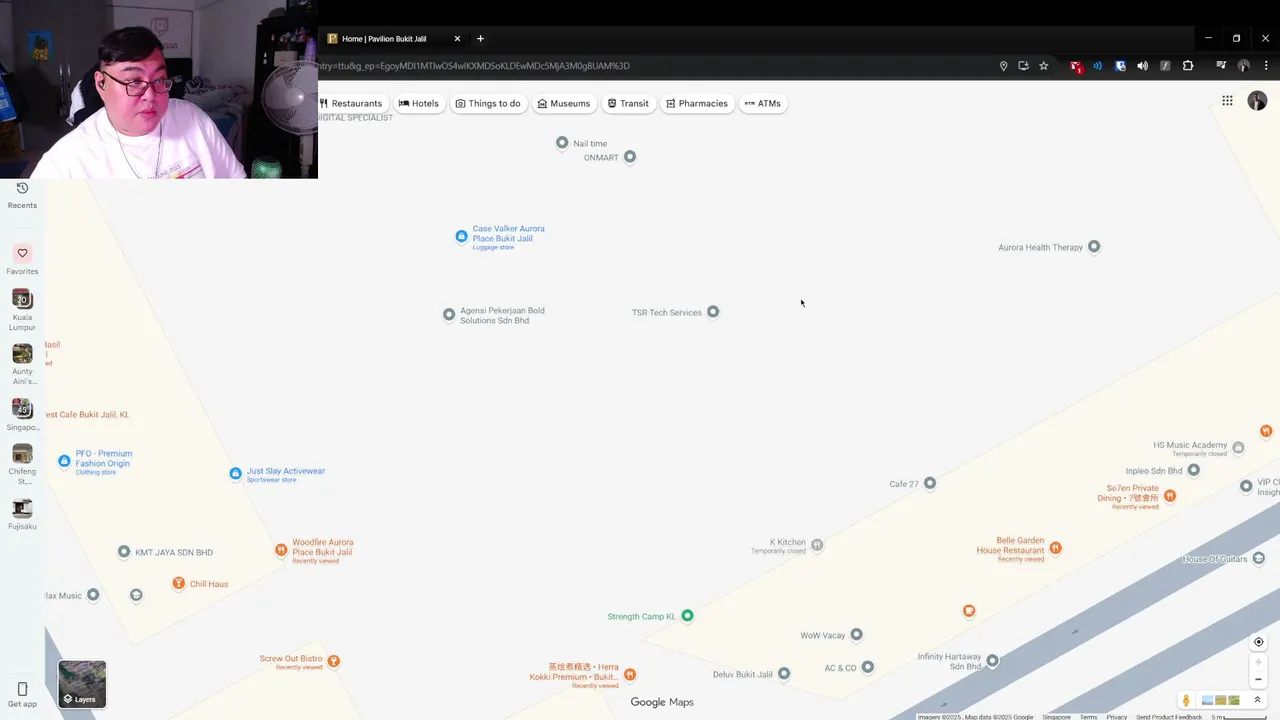
Task: Select the PFO Premium Fashion Origin marker
Action: [64, 460]
